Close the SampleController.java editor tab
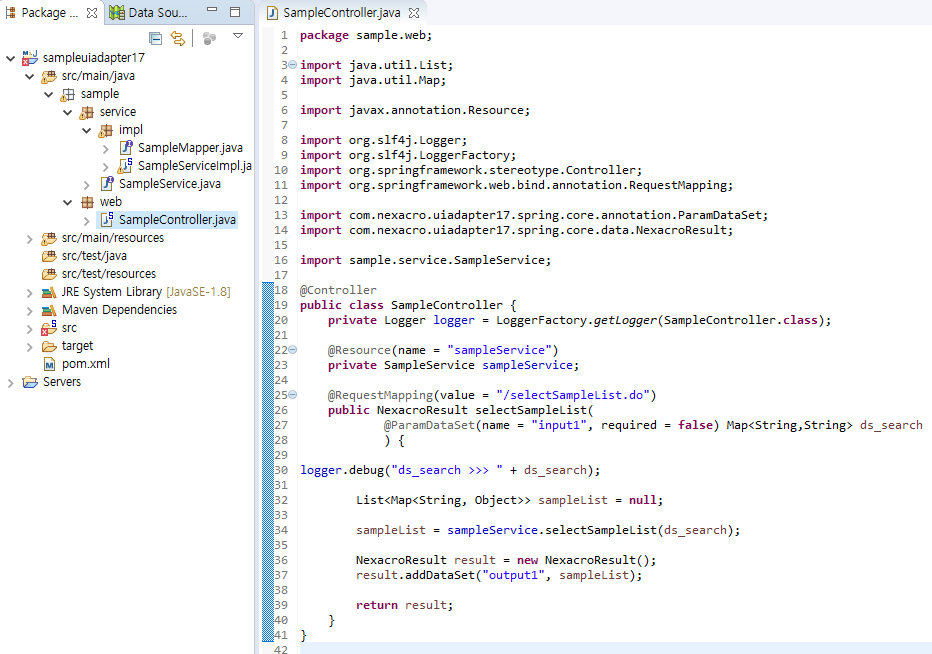 (x=414, y=13)
